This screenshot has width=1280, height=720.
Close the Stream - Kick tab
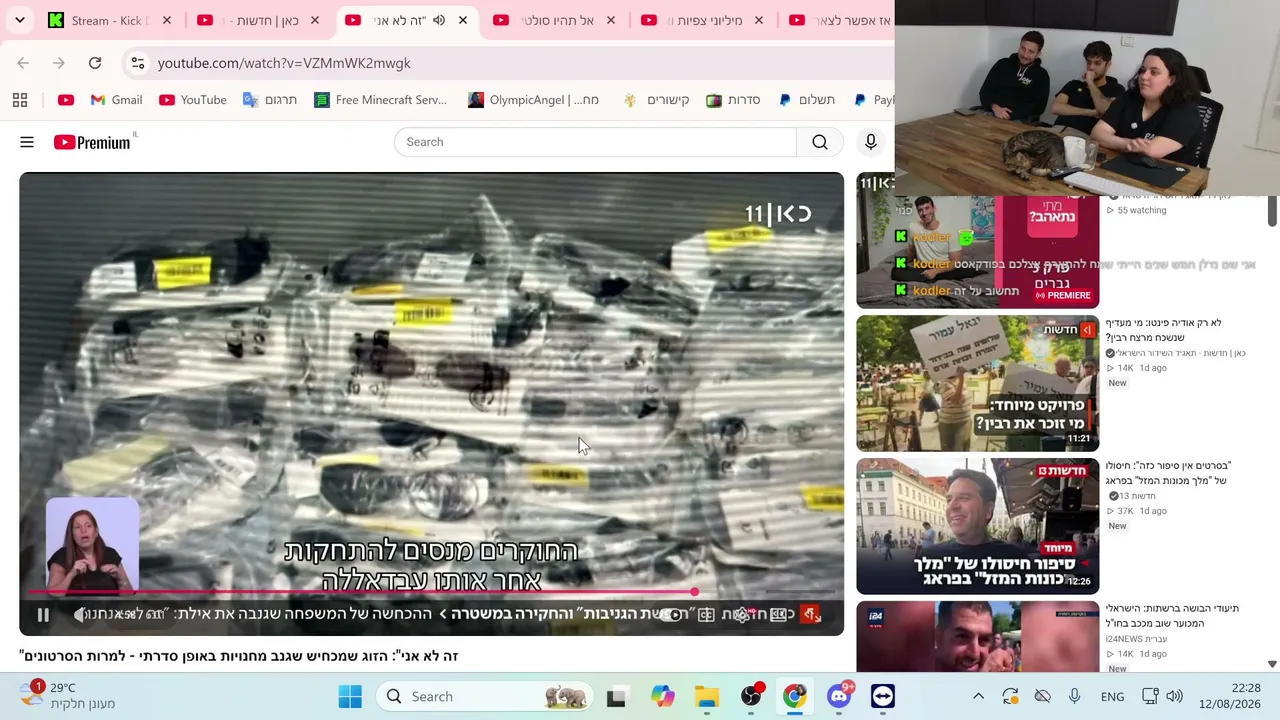[167, 20]
